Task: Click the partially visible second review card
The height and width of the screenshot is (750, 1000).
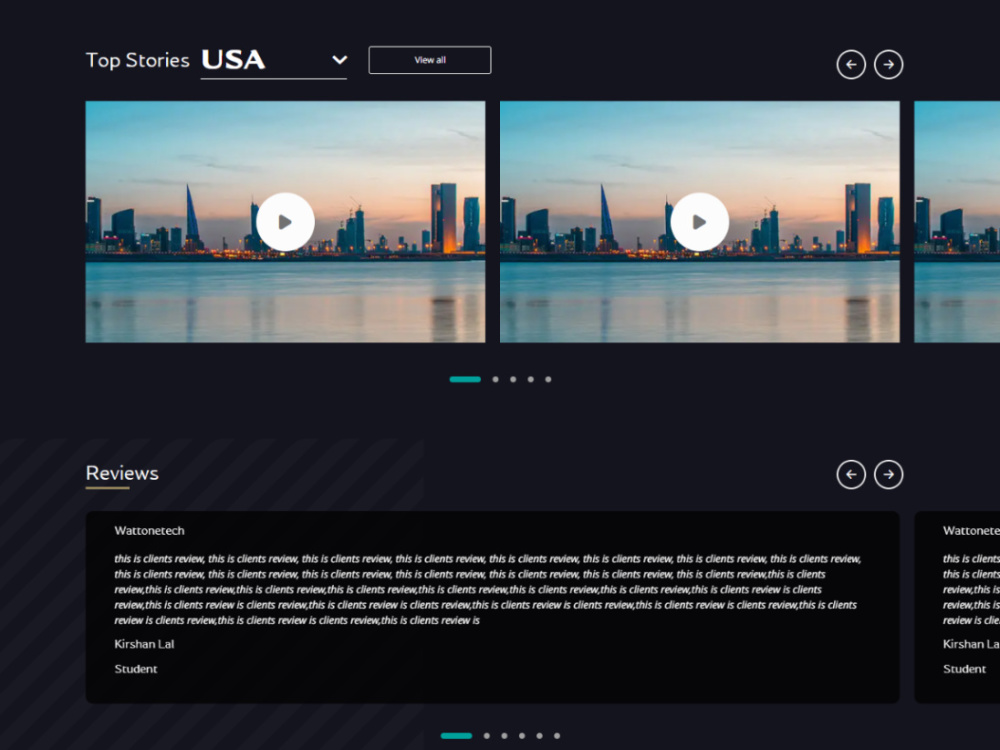Action: click(957, 607)
